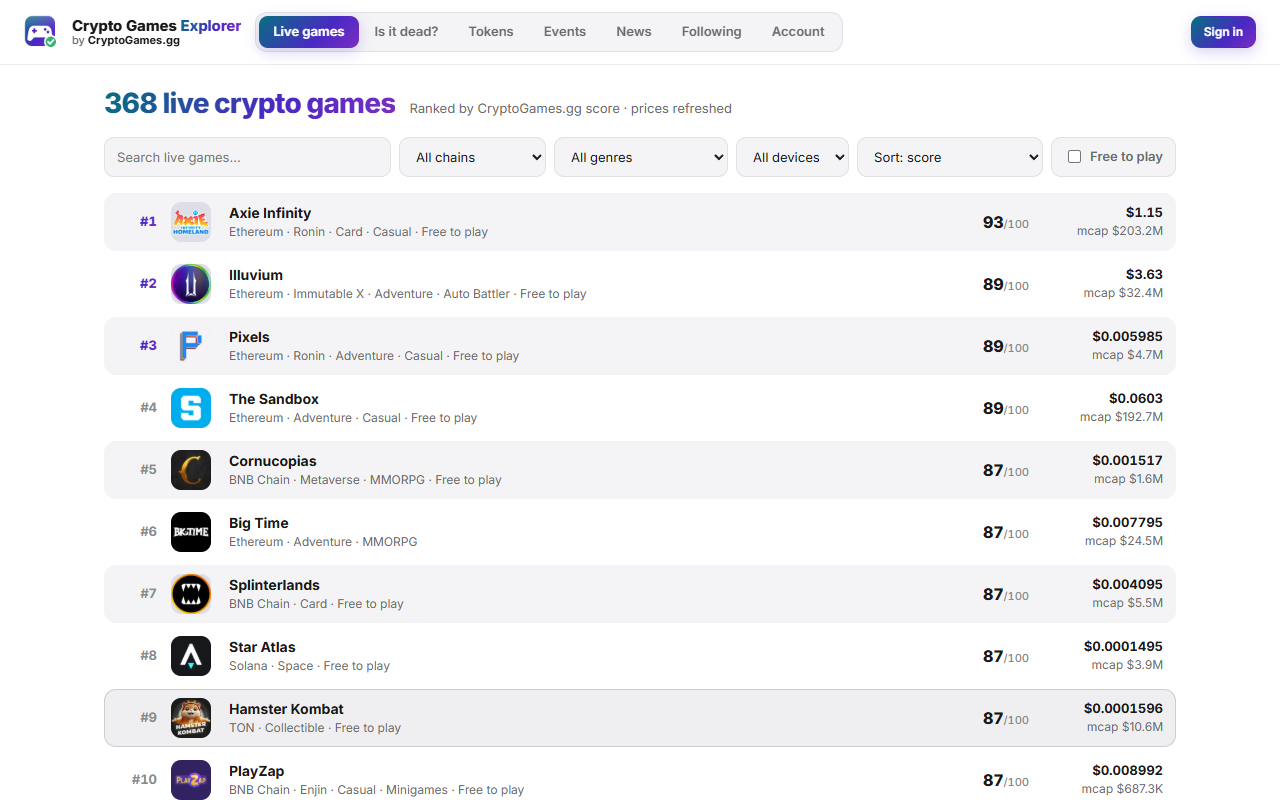This screenshot has width=1280, height=800.
Task: Click the PlayZap game title
Action: [257, 771]
